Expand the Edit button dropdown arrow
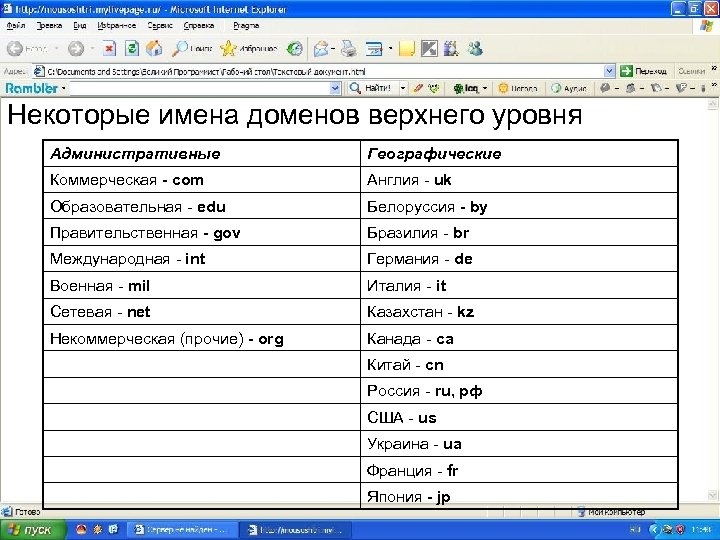The height and width of the screenshot is (540, 720). (390, 48)
